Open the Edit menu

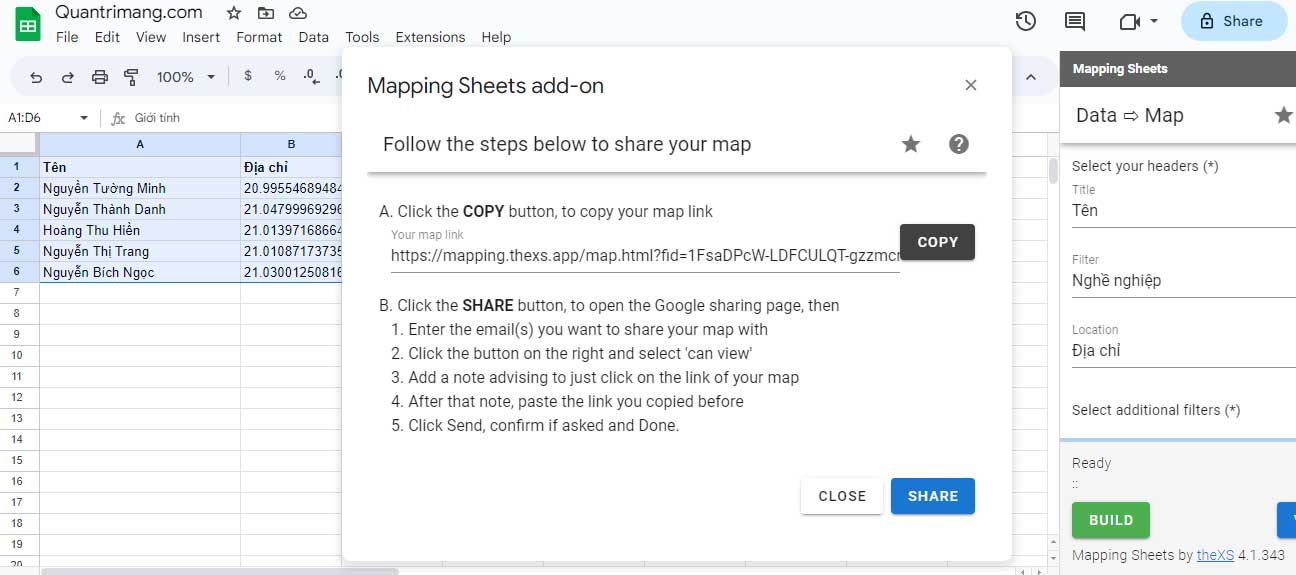(107, 37)
